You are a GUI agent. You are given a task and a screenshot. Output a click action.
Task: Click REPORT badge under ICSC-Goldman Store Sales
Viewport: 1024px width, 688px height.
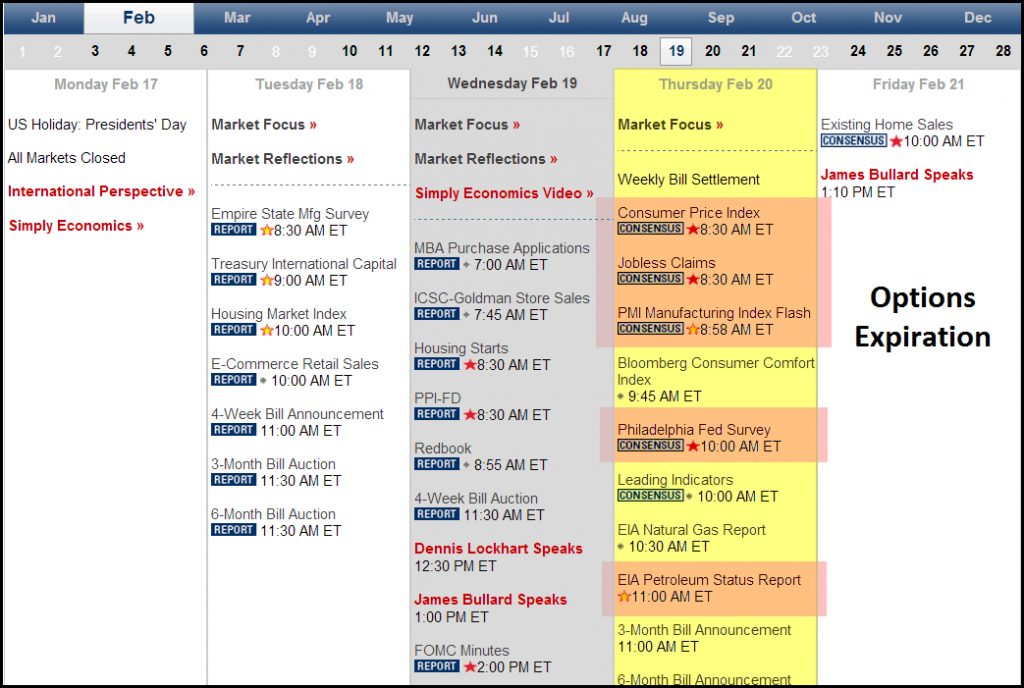pyautogui.click(x=437, y=314)
